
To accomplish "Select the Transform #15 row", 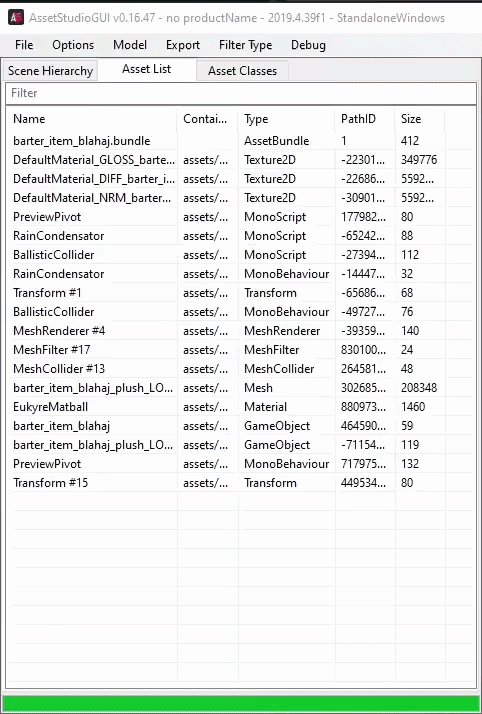I will point(239,483).
